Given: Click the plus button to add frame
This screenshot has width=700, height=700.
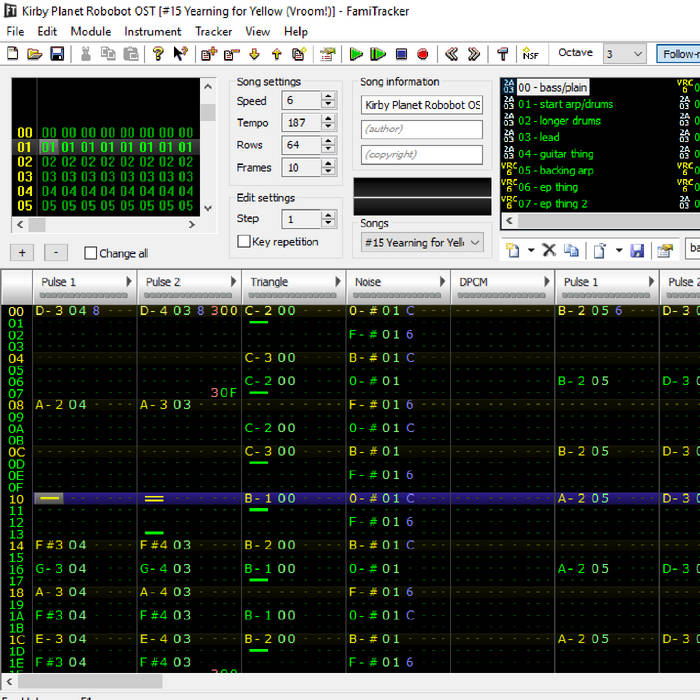Looking at the screenshot, I should coord(23,253).
